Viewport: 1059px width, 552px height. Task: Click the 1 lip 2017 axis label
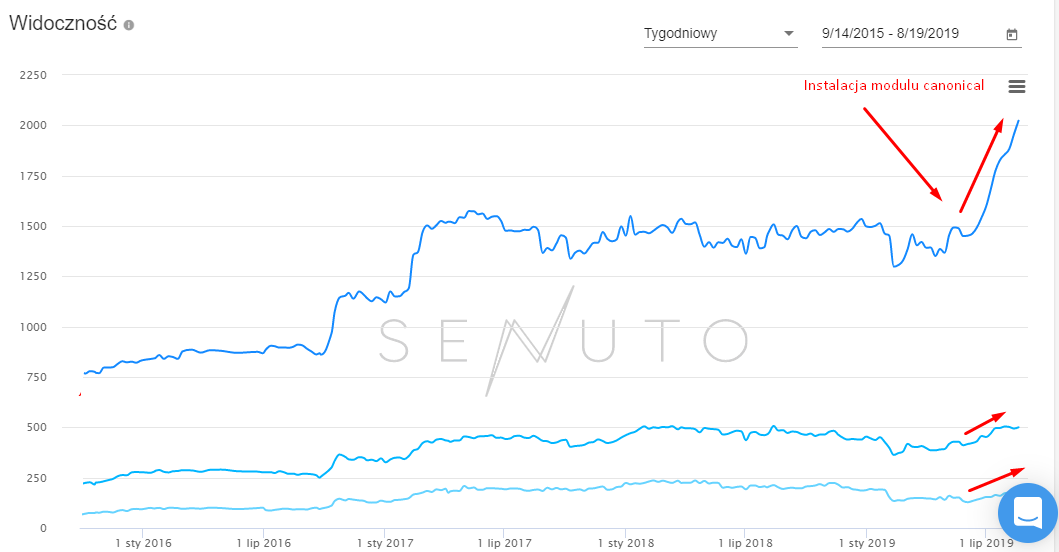coord(504,544)
